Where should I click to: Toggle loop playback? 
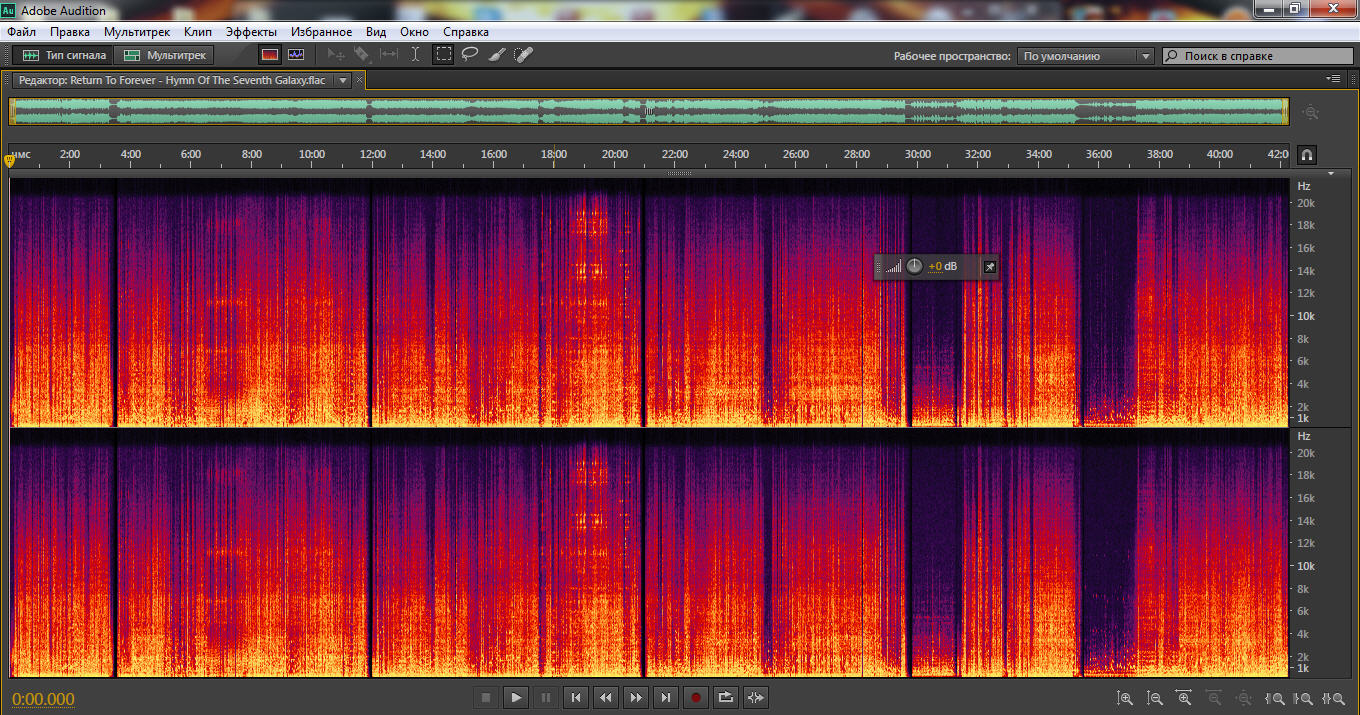[726, 697]
